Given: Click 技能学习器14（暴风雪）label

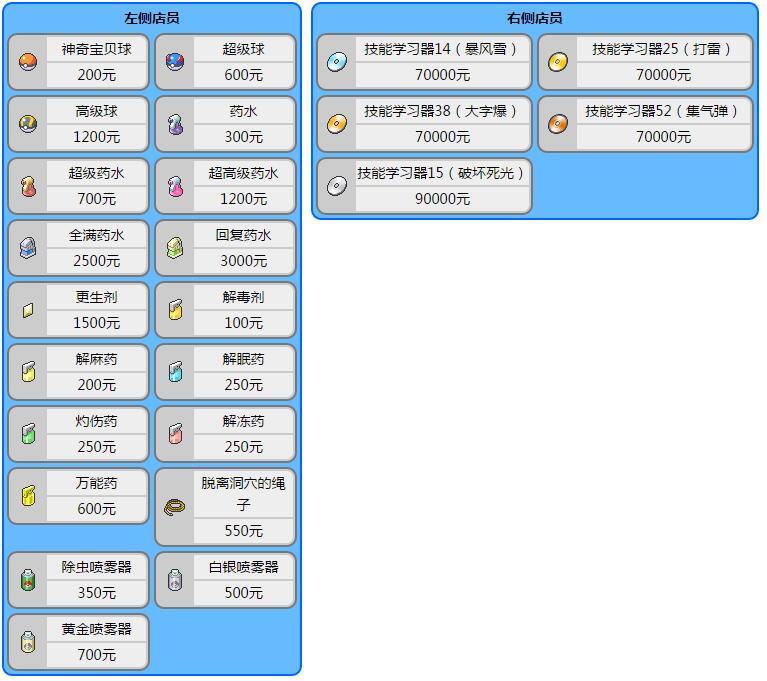Looking at the screenshot, I should pyautogui.click(x=442, y=49).
